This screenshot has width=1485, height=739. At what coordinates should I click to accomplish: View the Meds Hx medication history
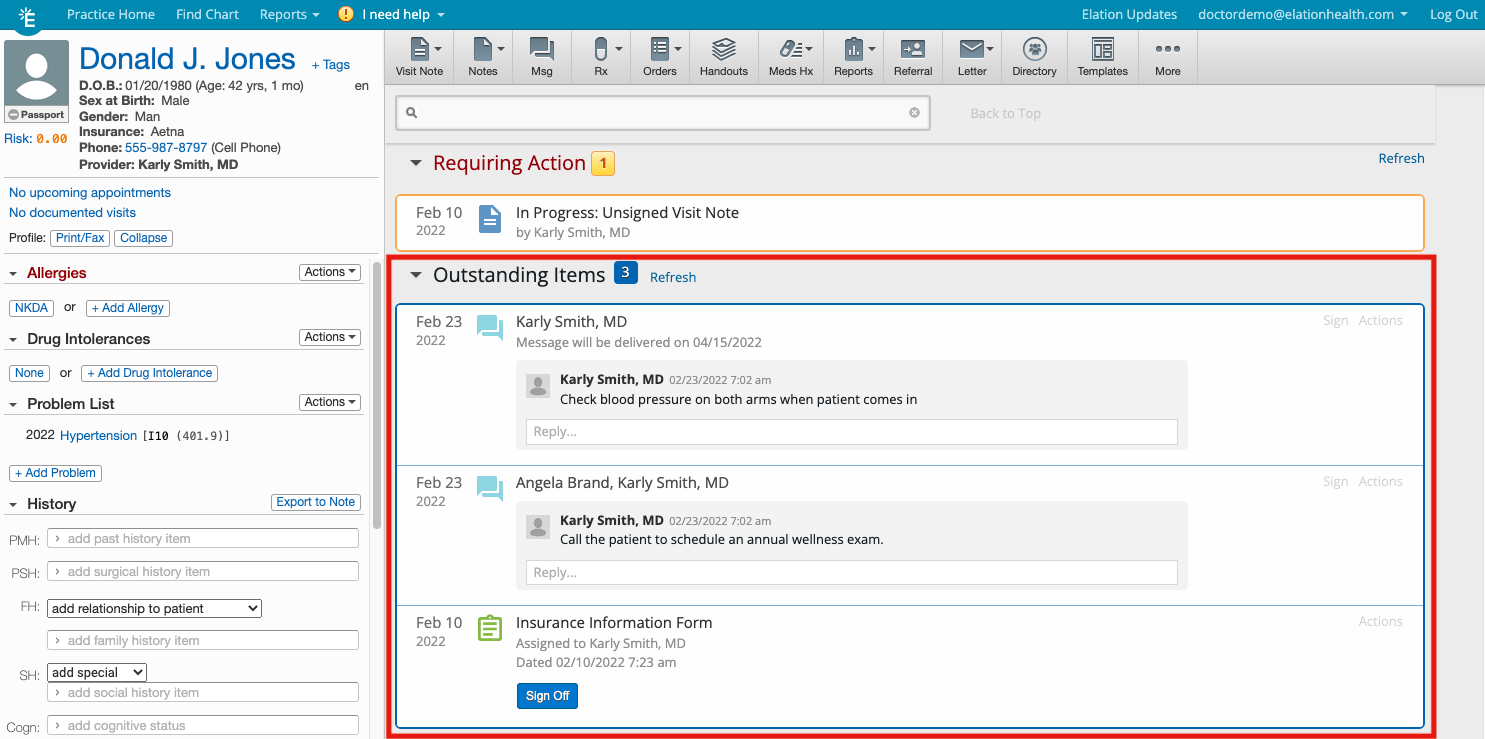[789, 57]
